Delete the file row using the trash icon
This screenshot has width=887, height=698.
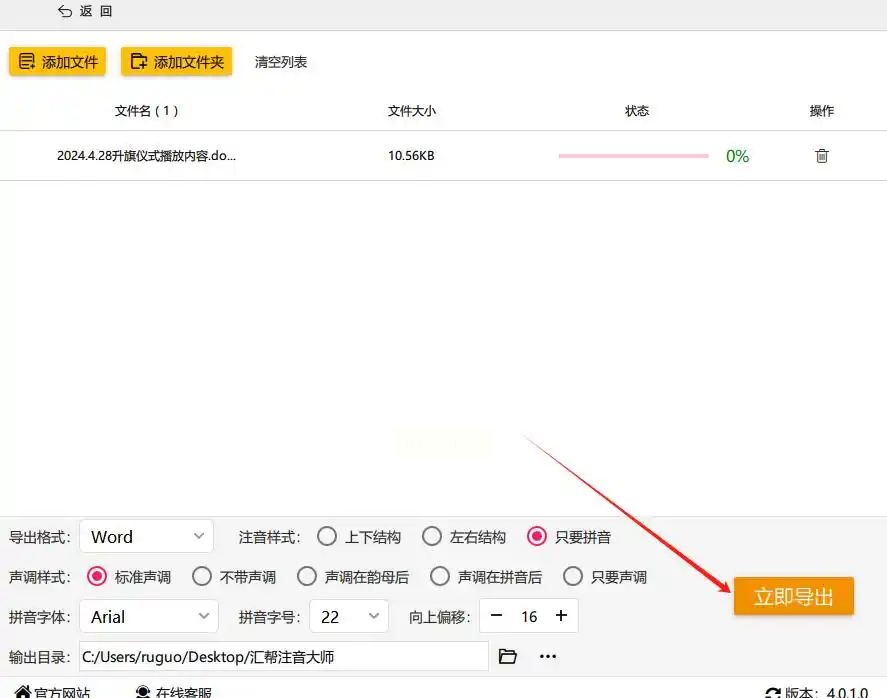pyautogui.click(x=821, y=156)
